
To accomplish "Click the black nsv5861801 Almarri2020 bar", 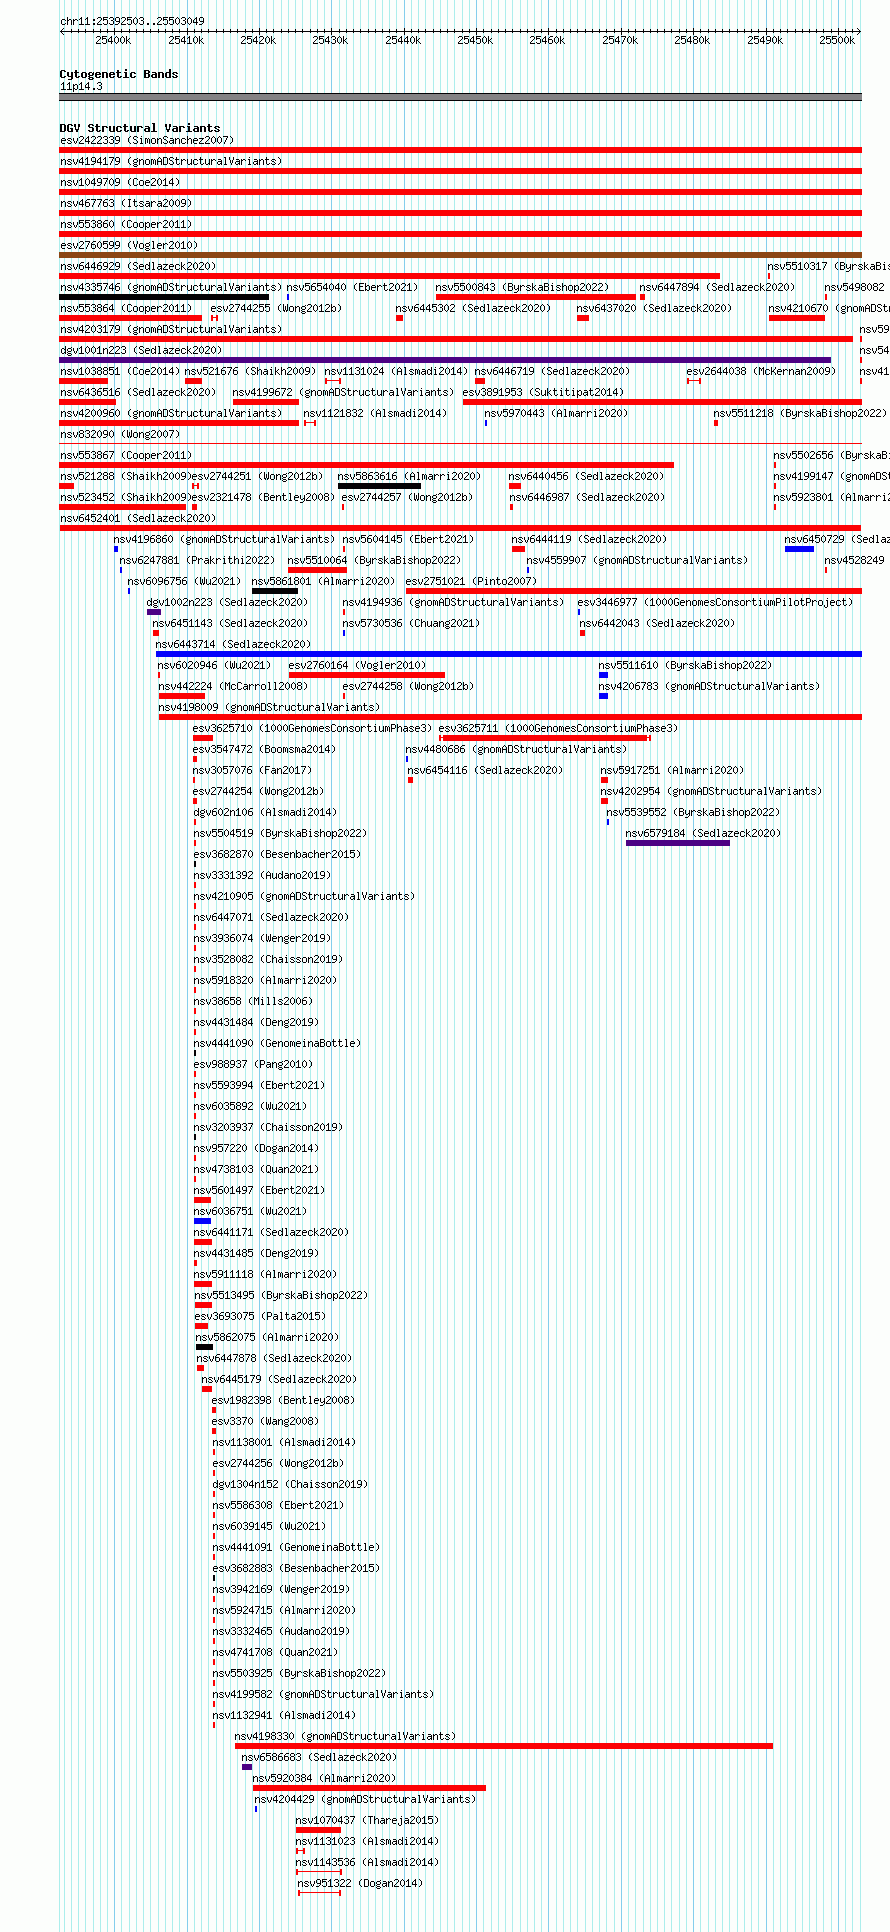I will (274, 591).
